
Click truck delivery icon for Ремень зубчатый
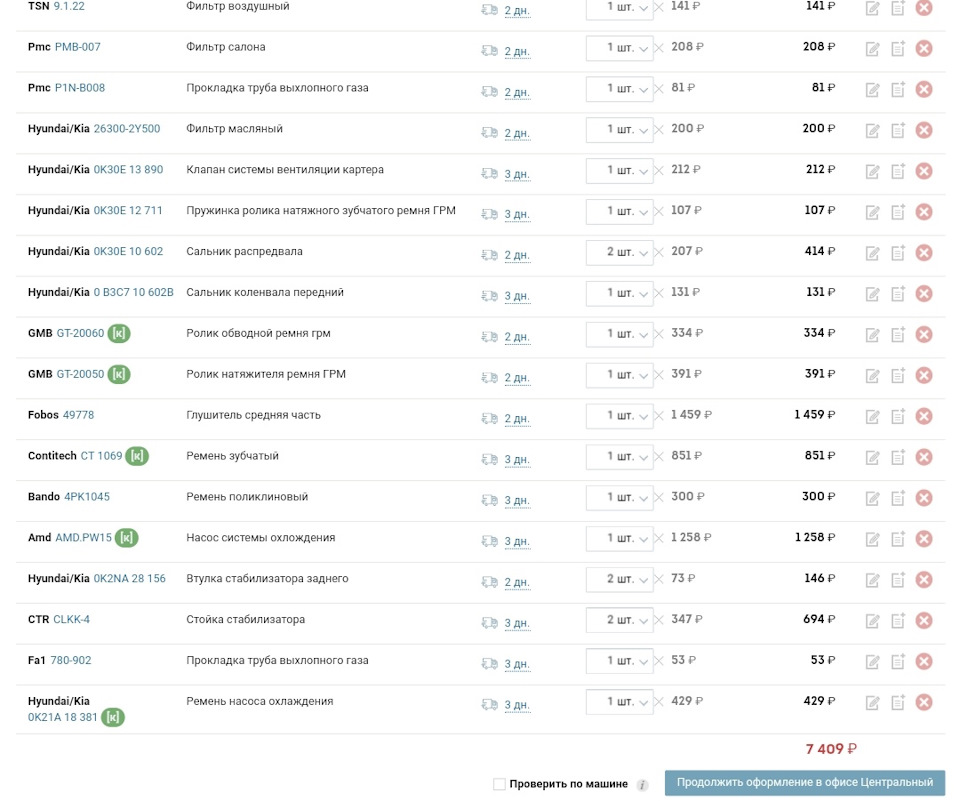489,459
